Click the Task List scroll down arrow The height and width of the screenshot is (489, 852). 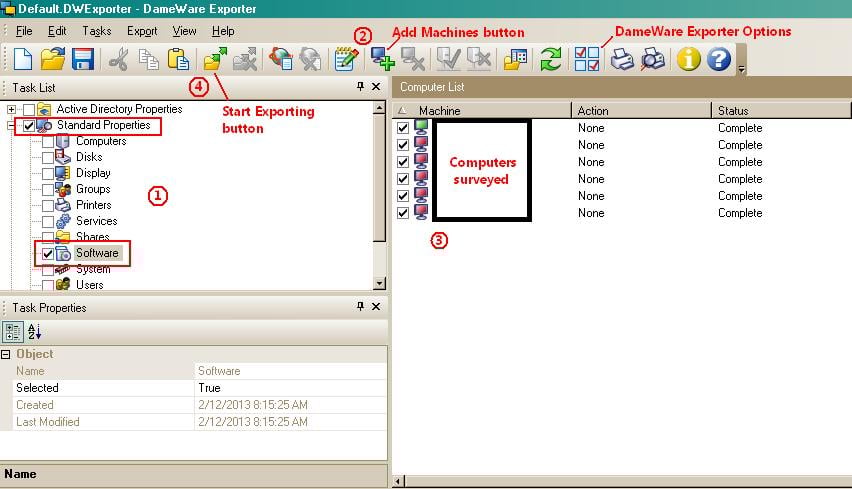(380, 283)
